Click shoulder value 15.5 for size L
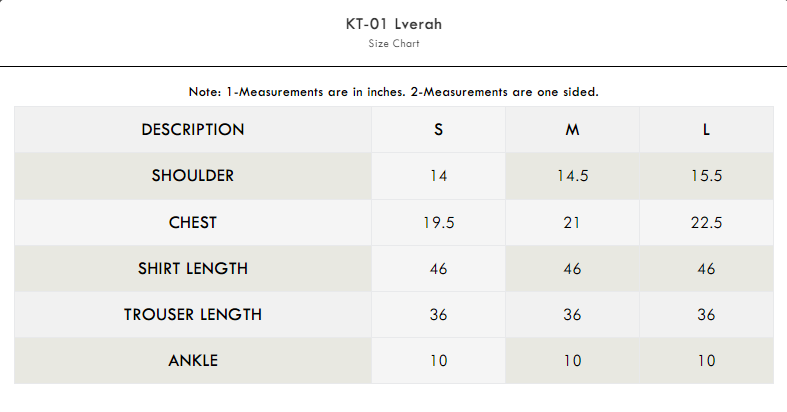Image resolution: width=787 pixels, height=412 pixels. pos(706,176)
